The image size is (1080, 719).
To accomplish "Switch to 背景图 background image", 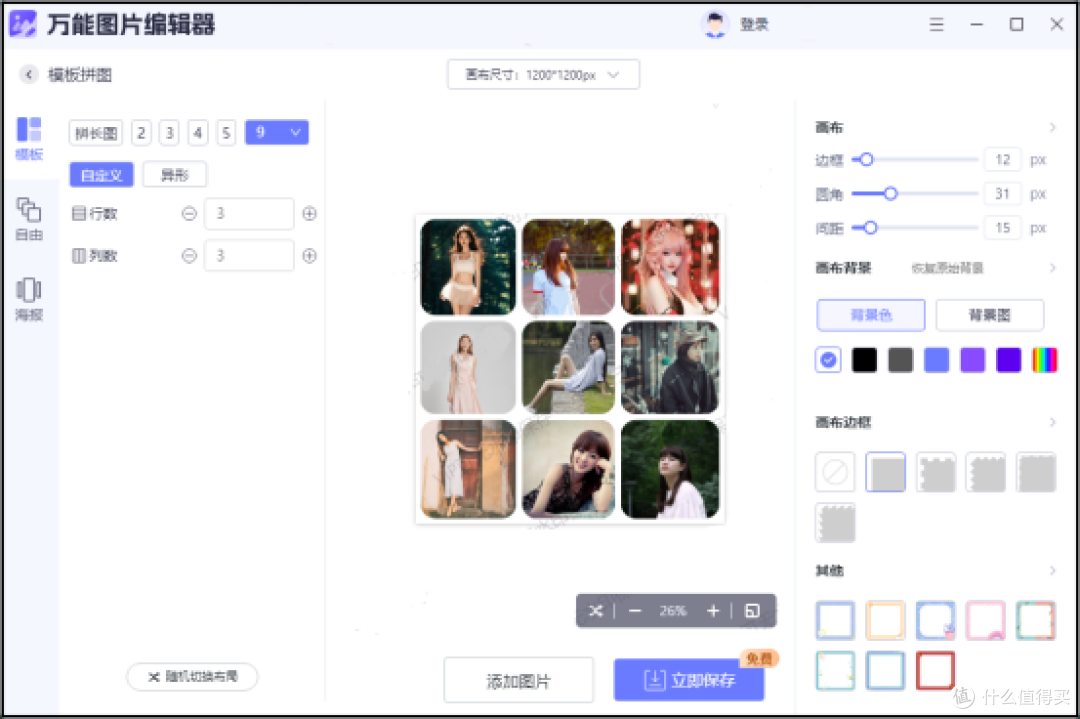I will pyautogui.click(x=990, y=315).
